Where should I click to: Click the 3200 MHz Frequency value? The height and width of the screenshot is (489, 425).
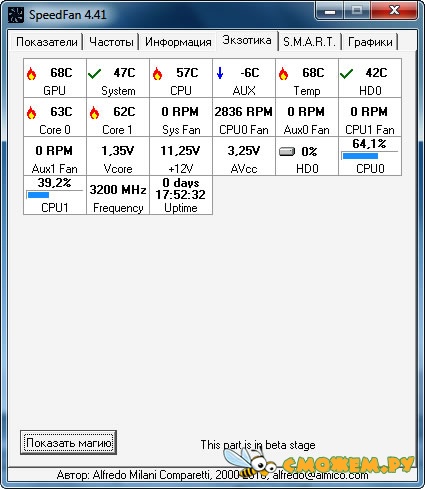pos(118,190)
